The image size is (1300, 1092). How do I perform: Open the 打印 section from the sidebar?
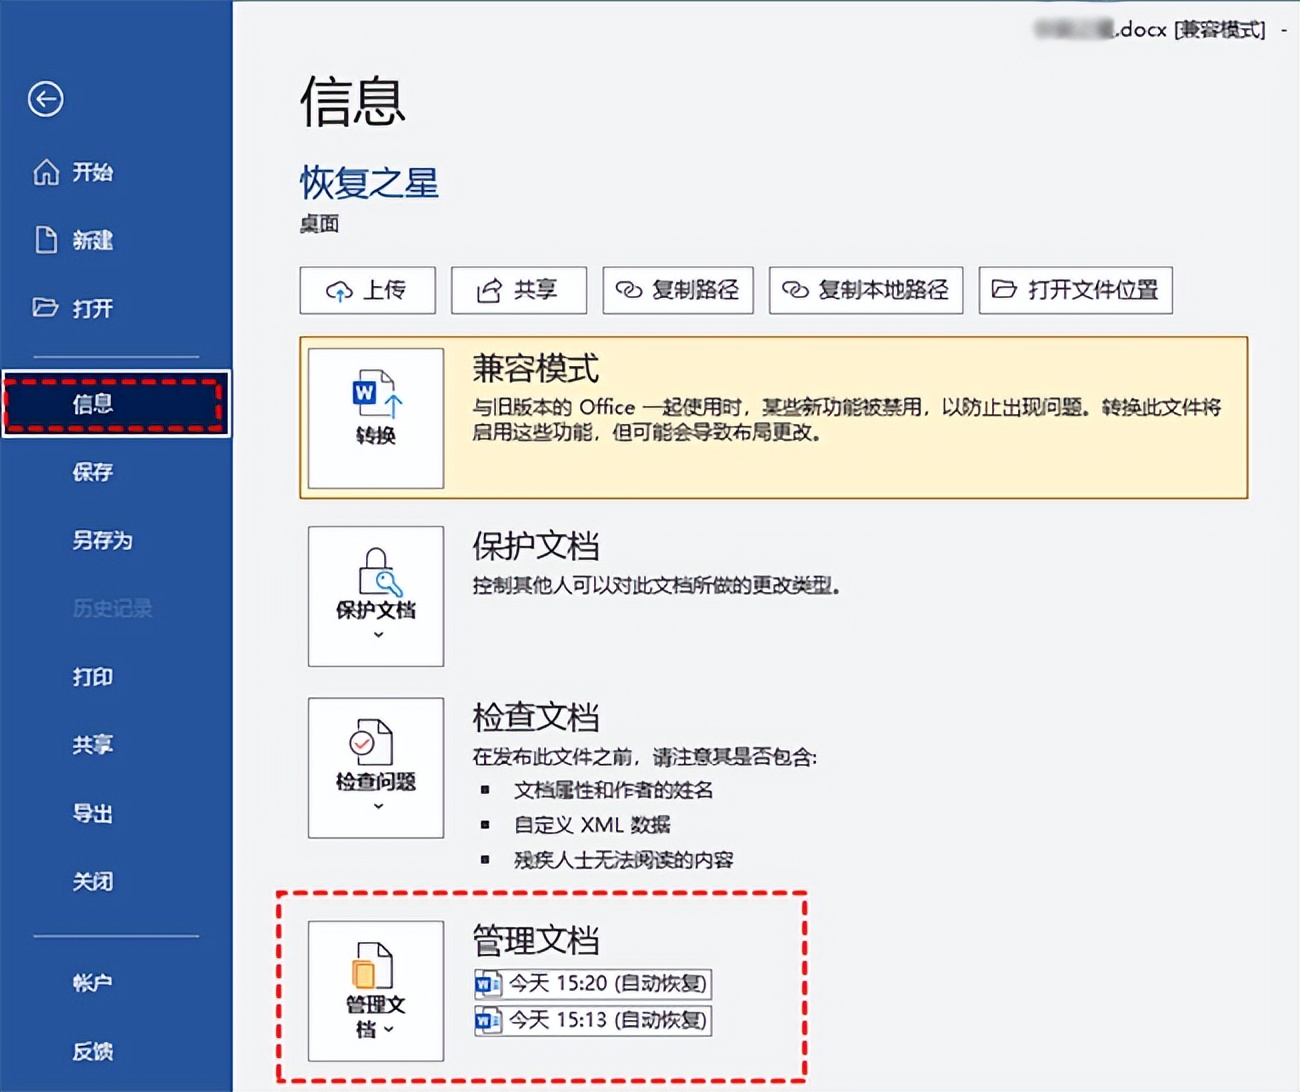click(91, 677)
